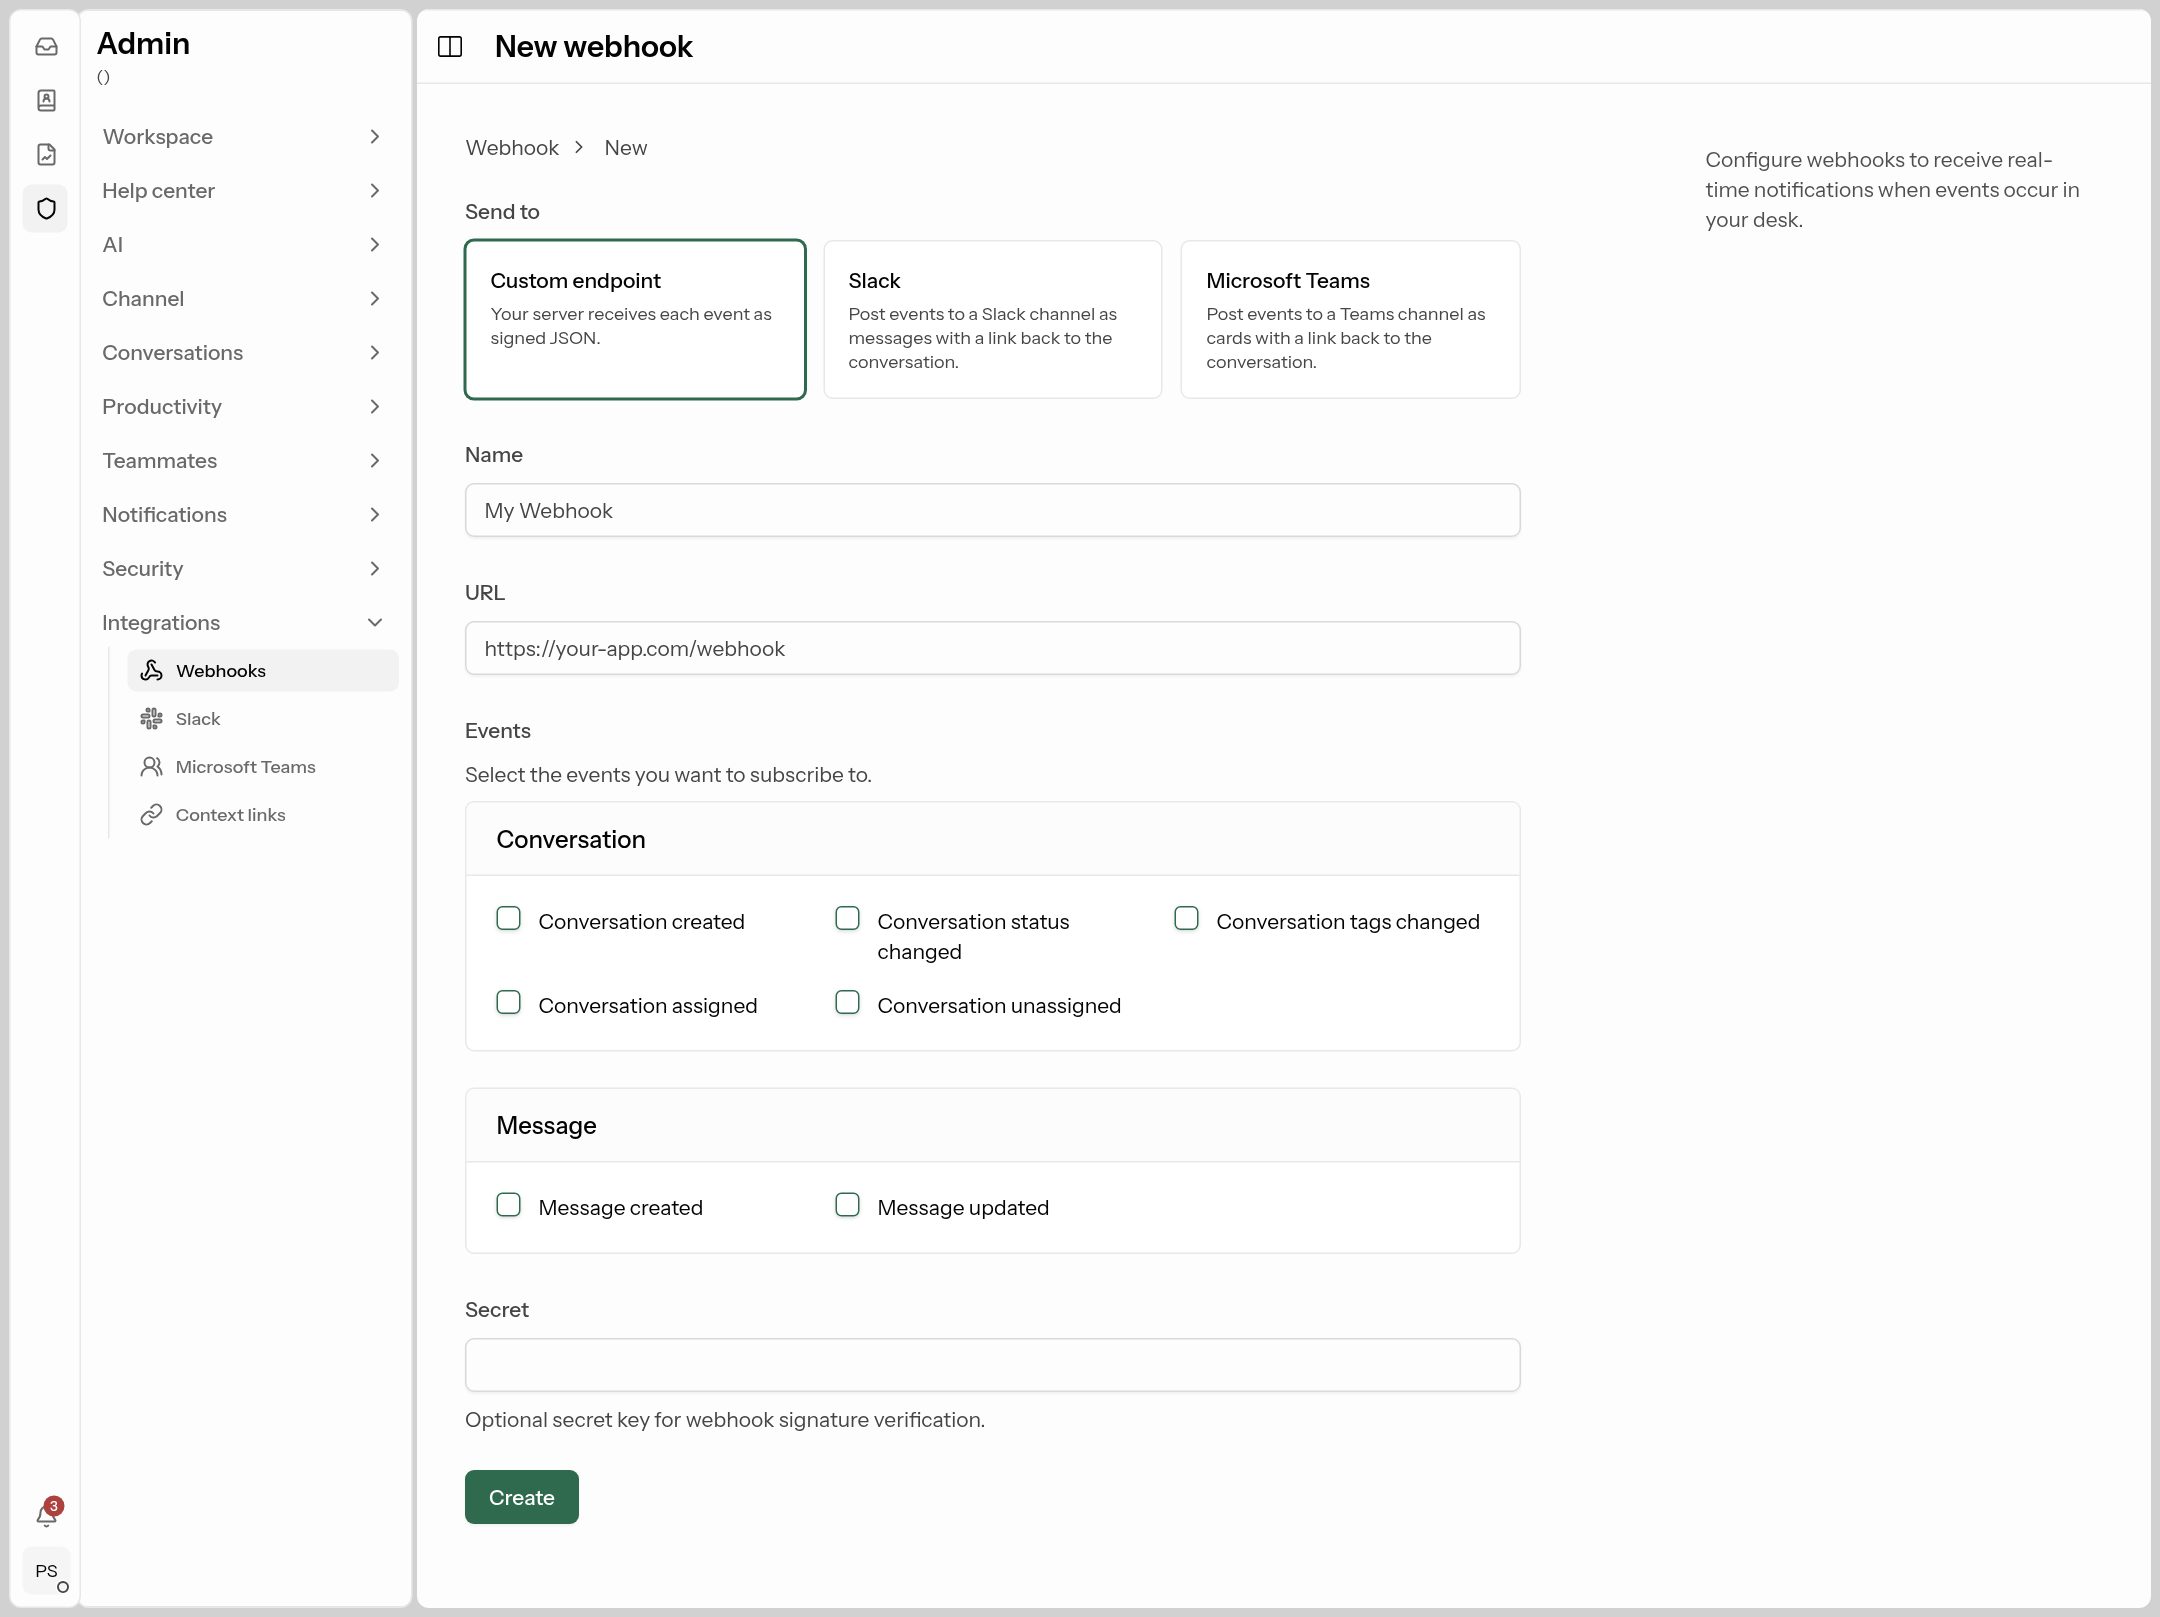Enable the Conversation tags changed checkbox

1186,918
